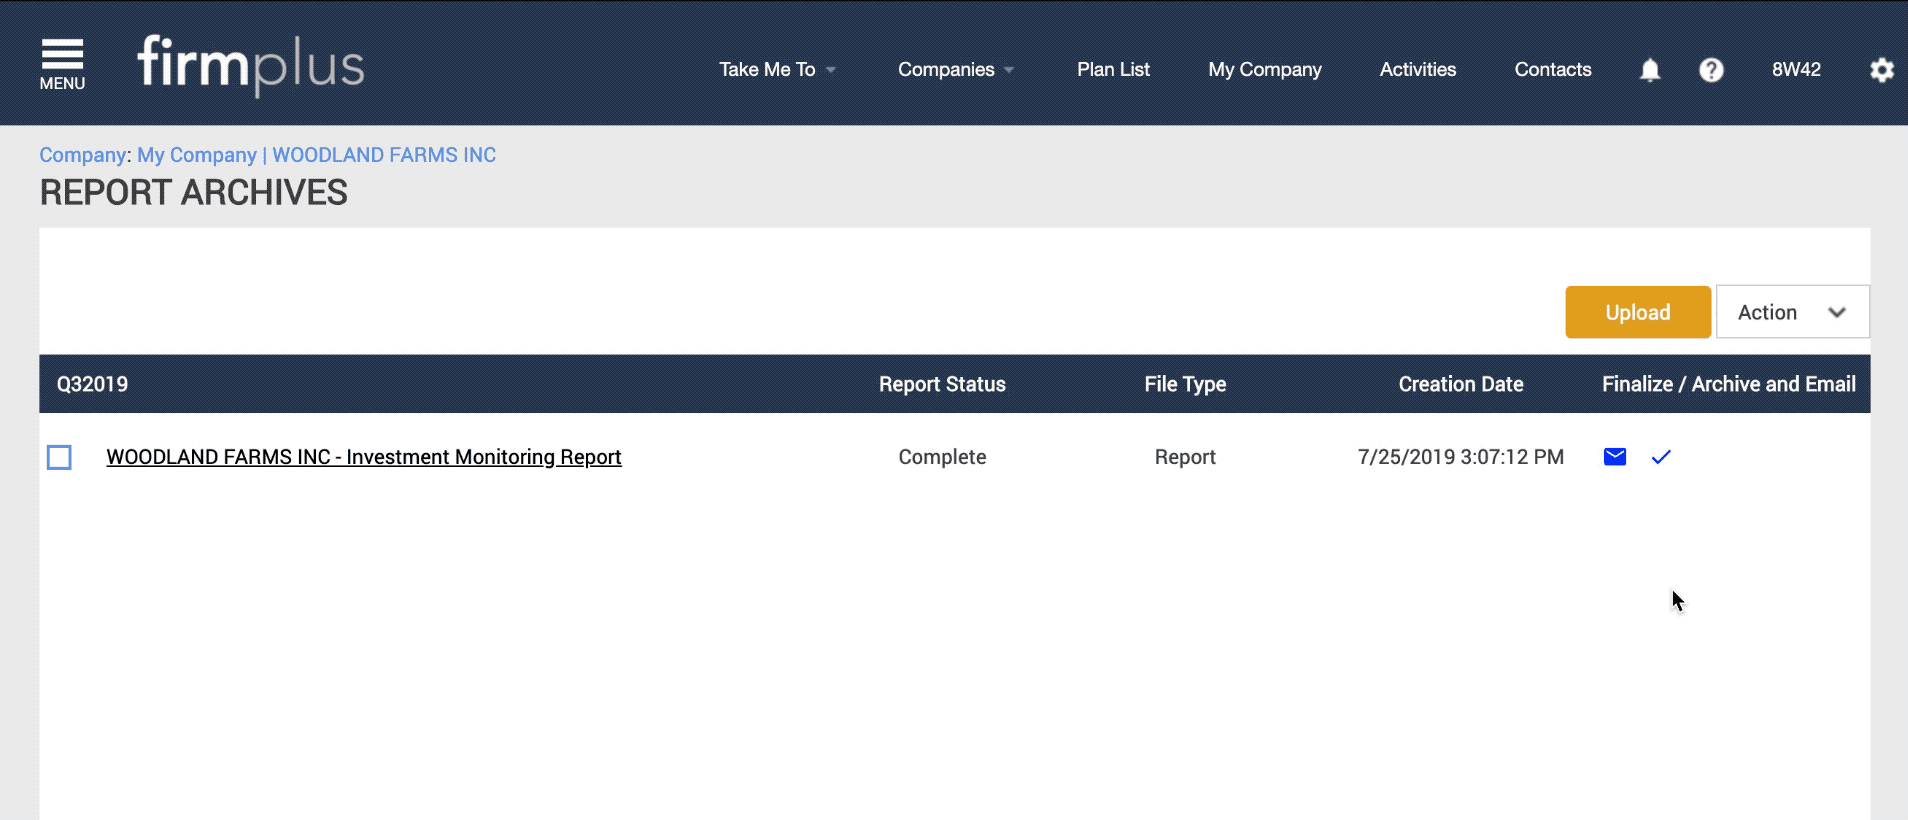Screen dimensions: 1908x820
Task: Click the email envelope icon for Woodland Farms report
Action: click(x=1615, y=457)
